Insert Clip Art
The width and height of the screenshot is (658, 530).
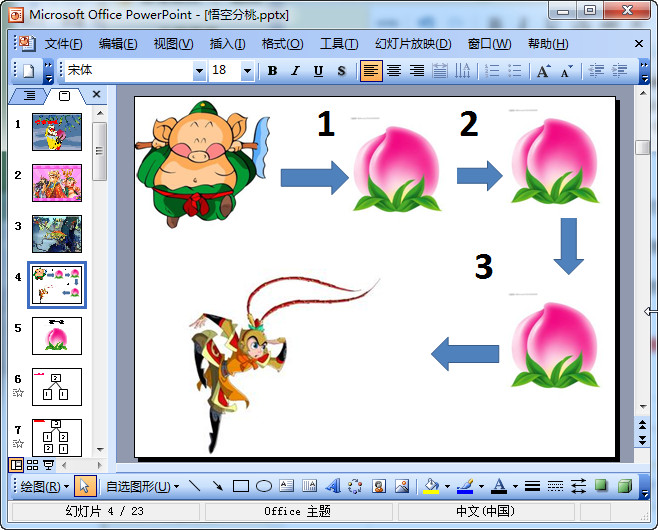click(379, 486)
